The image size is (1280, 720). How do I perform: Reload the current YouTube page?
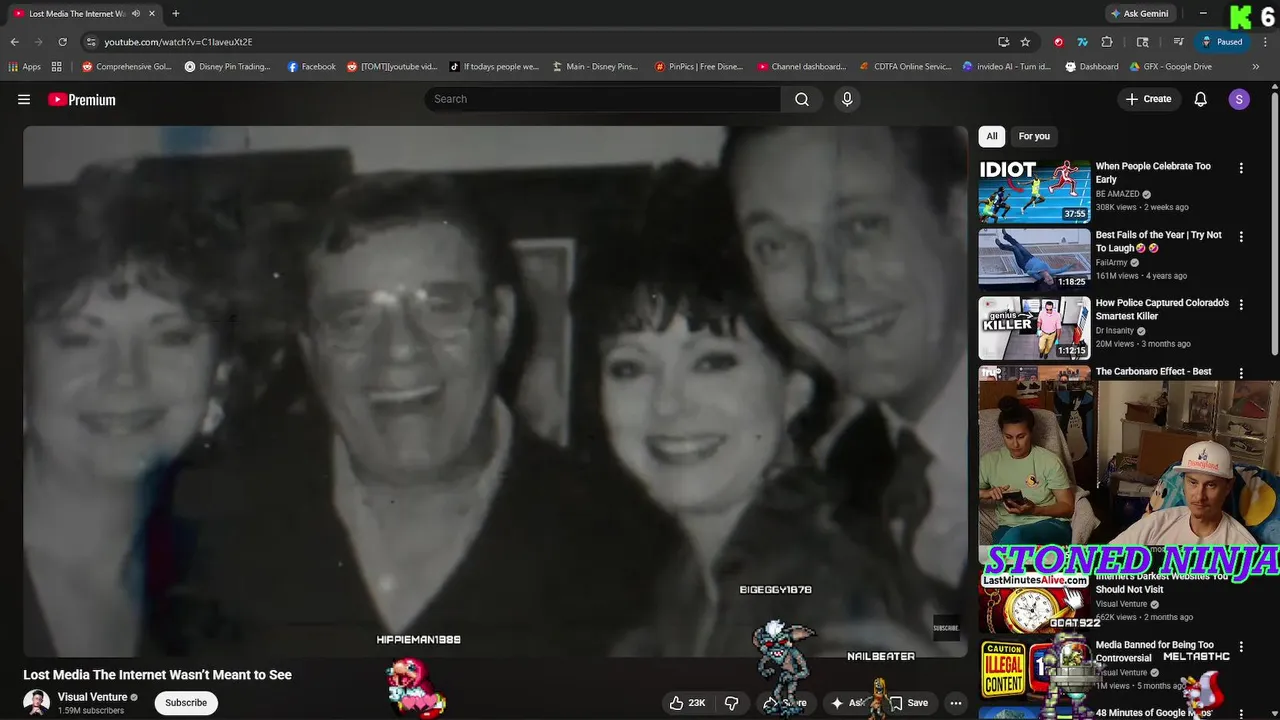pos(62,42)
